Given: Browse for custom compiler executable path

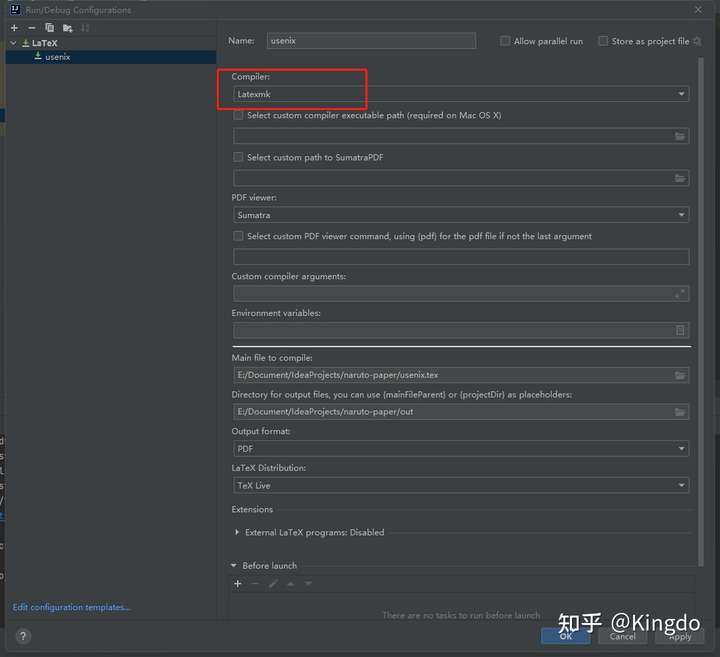Looking at the screenshot, I should coord(680,136).
